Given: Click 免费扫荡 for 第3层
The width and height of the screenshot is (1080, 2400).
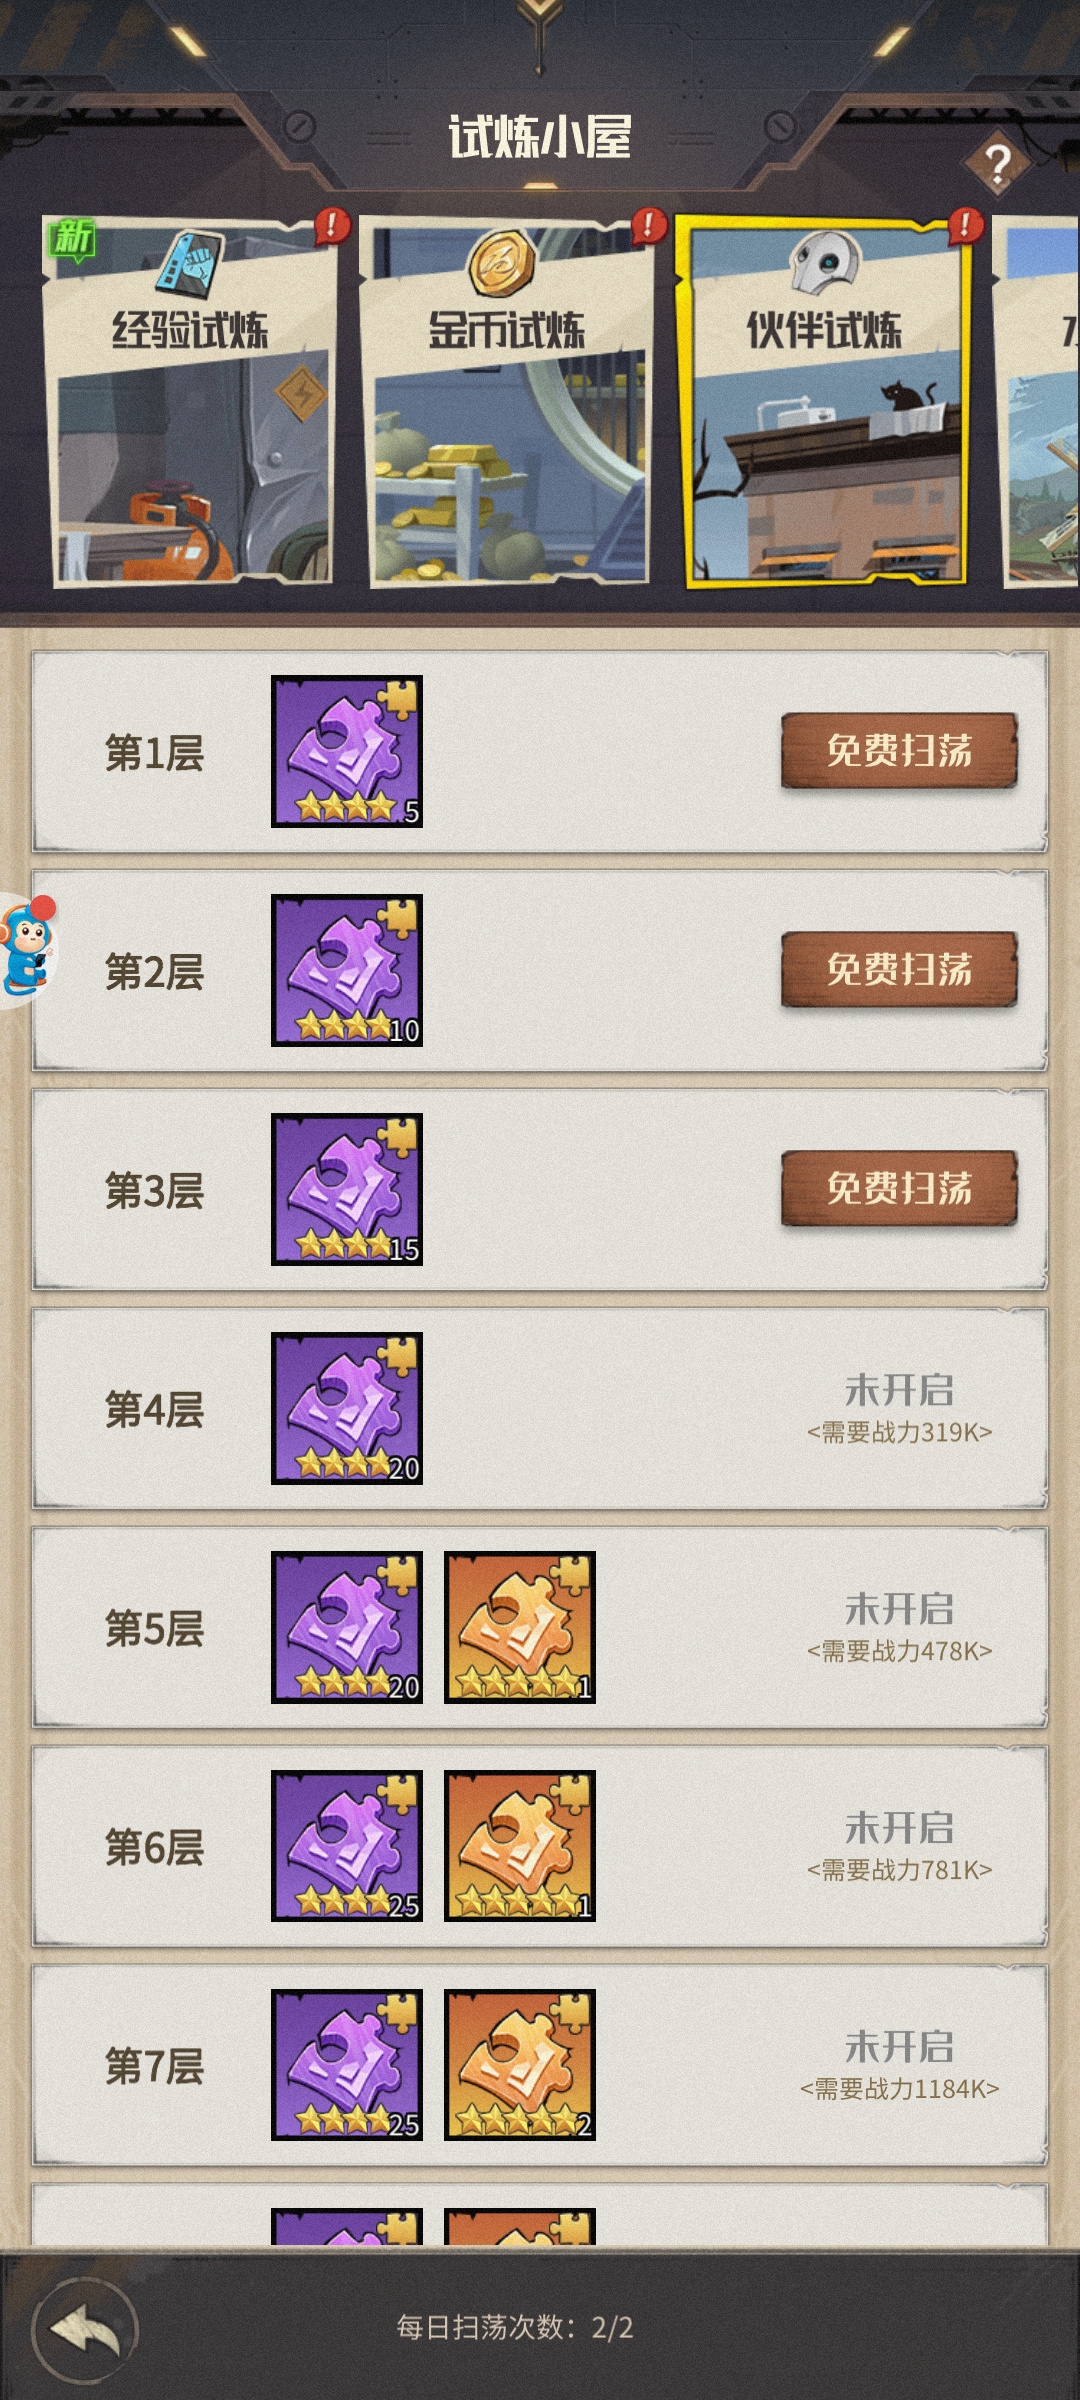Looking at the screenshot, I should point(899,1188).
